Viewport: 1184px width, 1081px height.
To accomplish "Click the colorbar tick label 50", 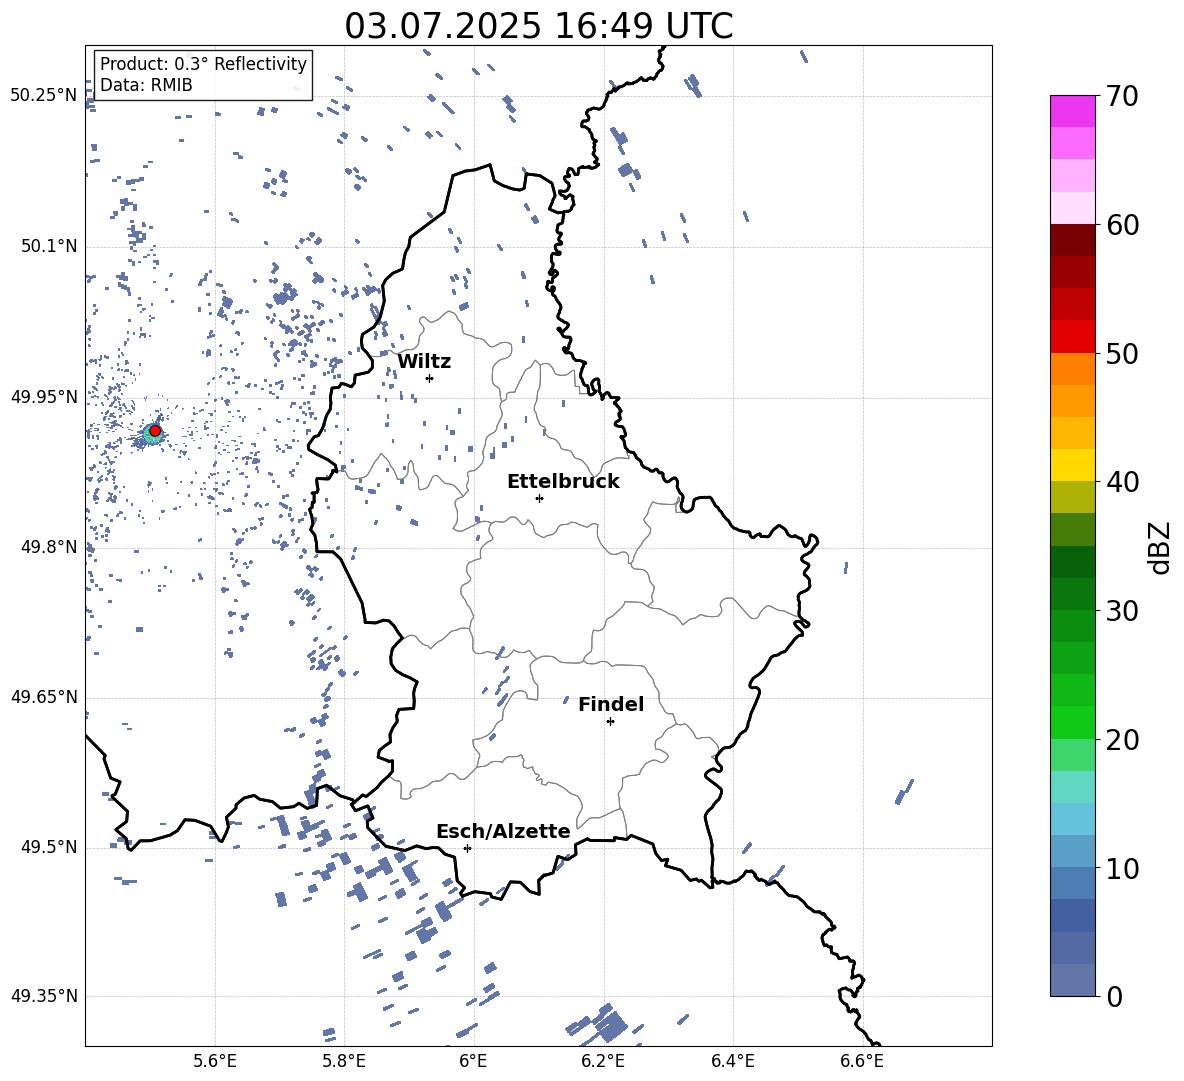I will click(x=1122, y=353).
